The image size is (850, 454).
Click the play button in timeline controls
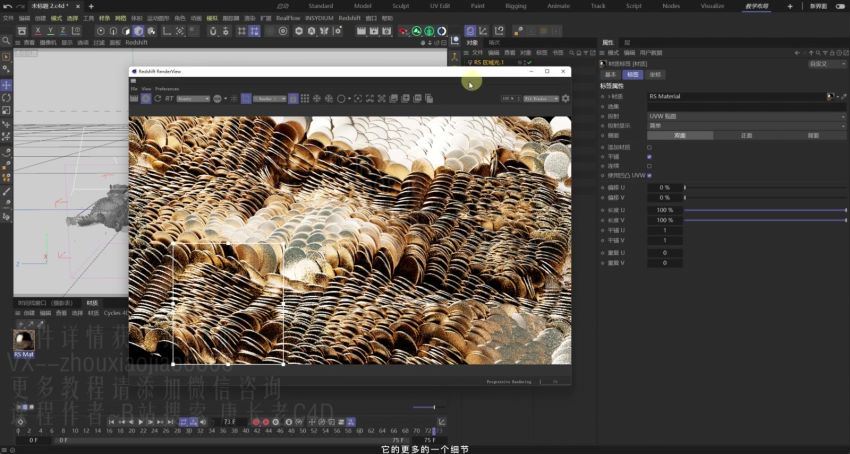pos(141,421)
